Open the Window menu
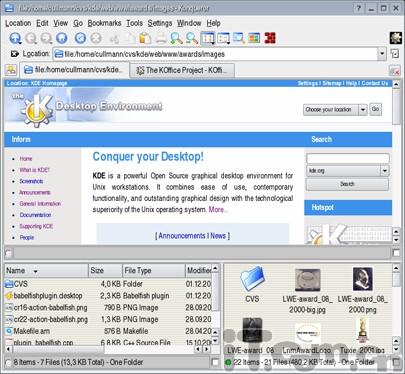The width and height of the screenshot is (405, 374). click(189, 23)
